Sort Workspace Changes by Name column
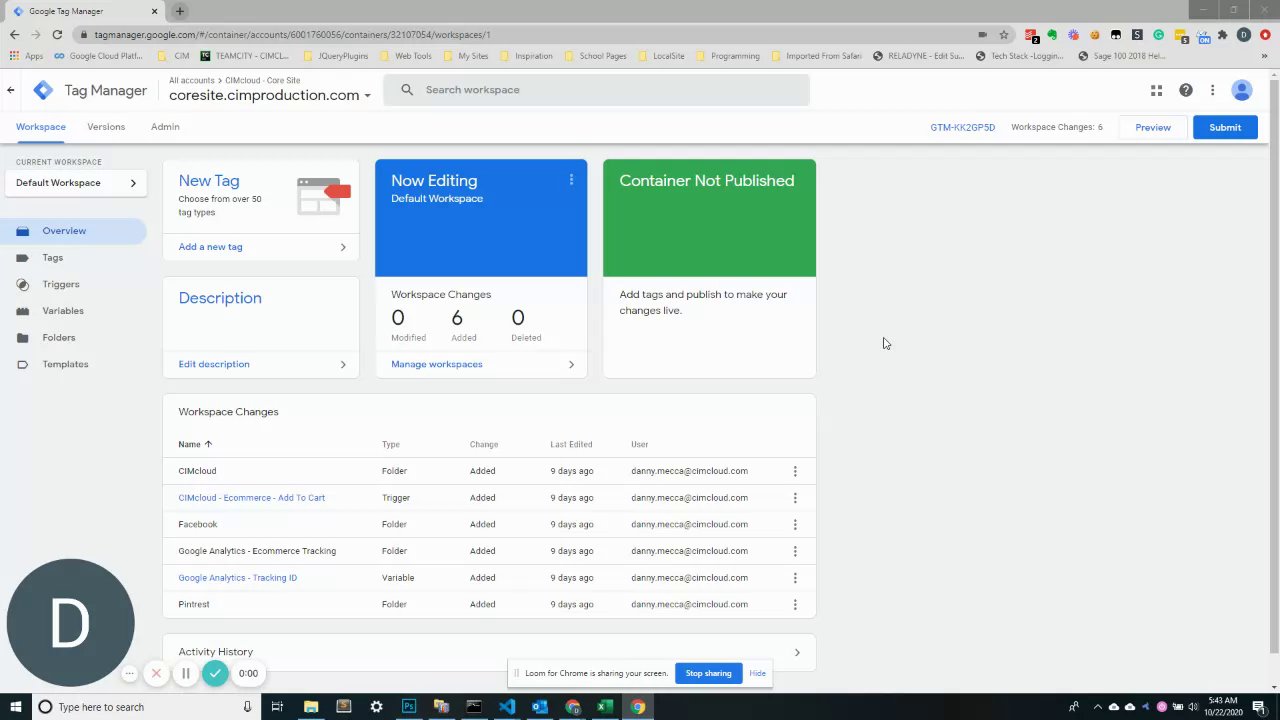This screenshot has width=1280, height=720. (195, 444)
